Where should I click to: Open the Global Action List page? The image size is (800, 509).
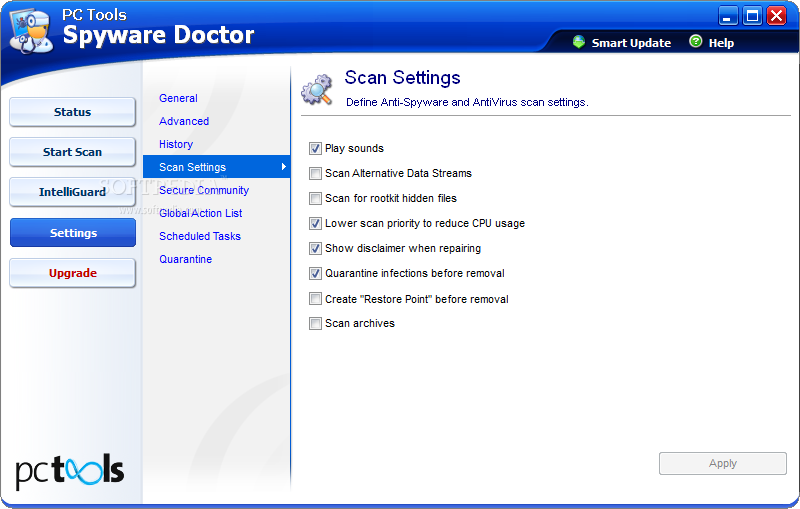pos(201,213)
